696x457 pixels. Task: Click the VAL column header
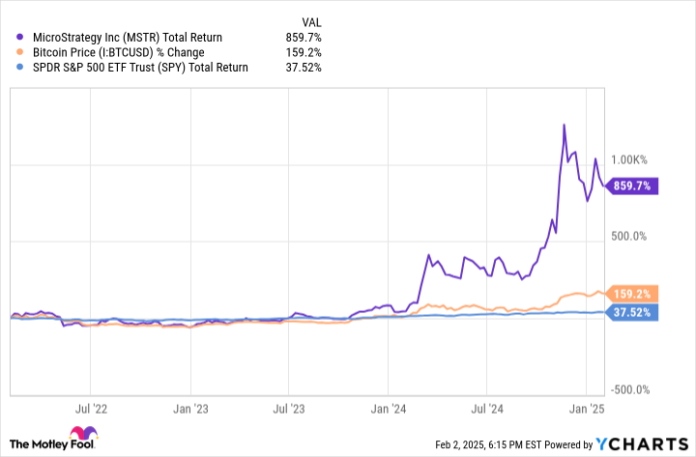[312, 22]
